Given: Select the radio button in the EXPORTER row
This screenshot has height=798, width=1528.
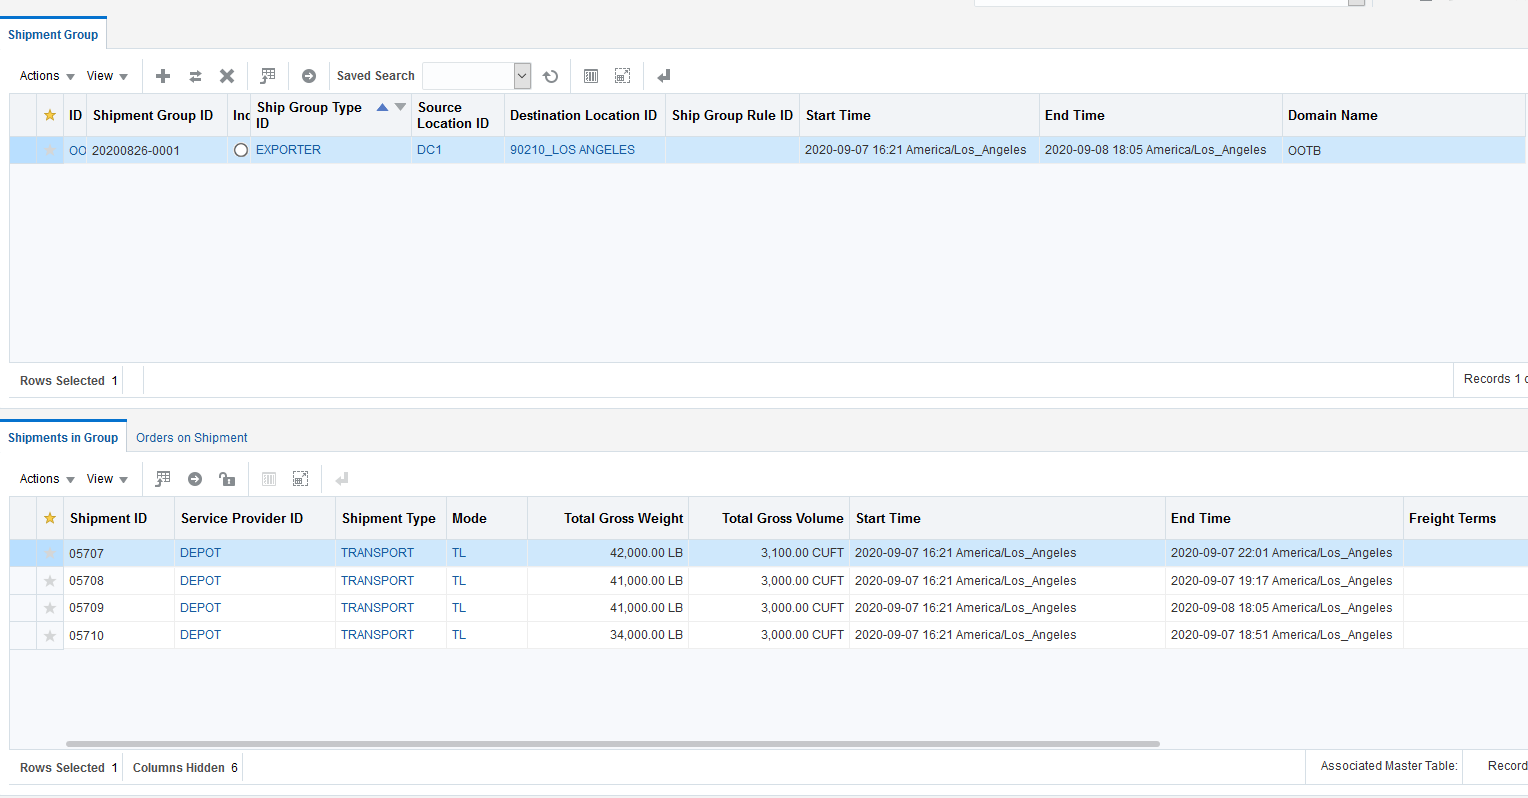Looking at the screenshot, I should click(x=241, y=150).
